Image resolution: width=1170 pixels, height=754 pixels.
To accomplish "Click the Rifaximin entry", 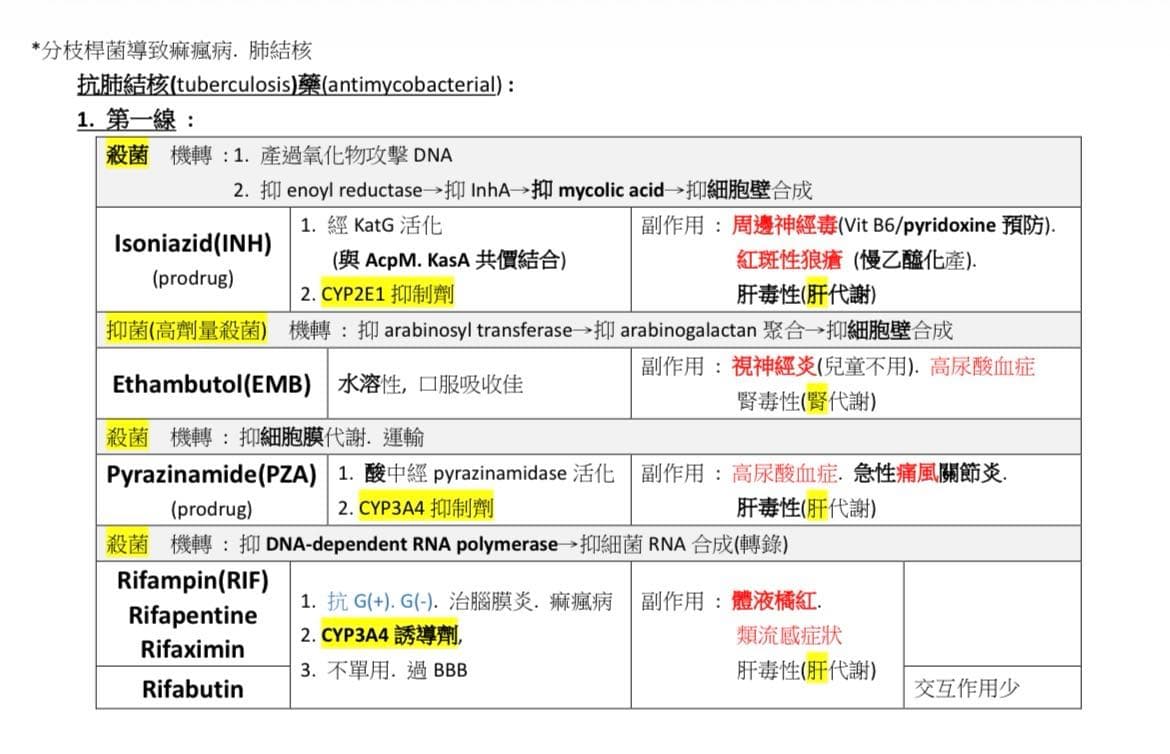I will click(x=193, y=649).
